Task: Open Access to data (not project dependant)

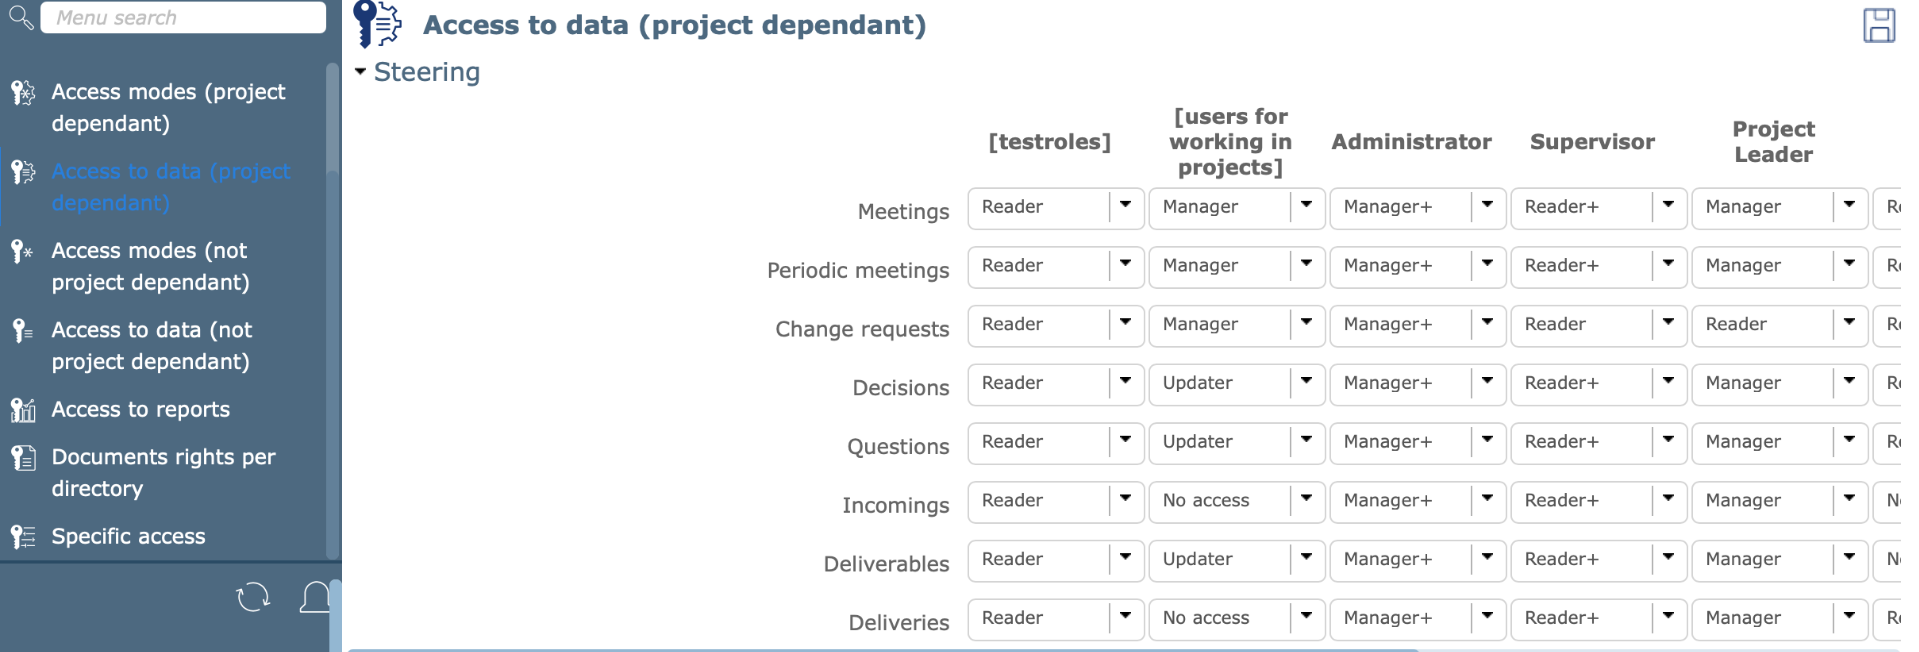Action: click(151, 345)
